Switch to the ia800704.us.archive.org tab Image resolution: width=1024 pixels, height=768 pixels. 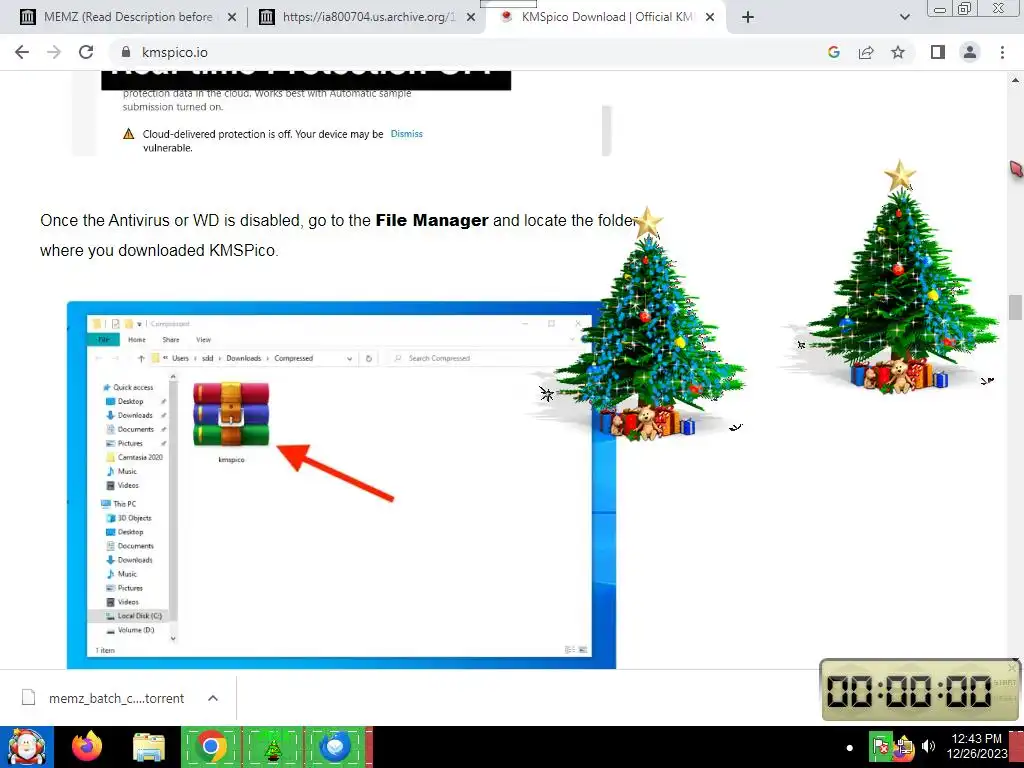pos(367,17)
